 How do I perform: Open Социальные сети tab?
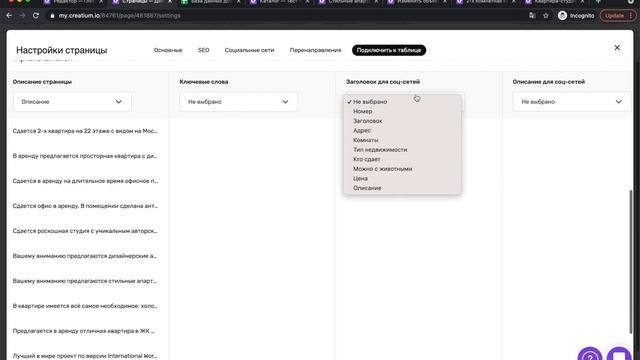tap(249, 50)
